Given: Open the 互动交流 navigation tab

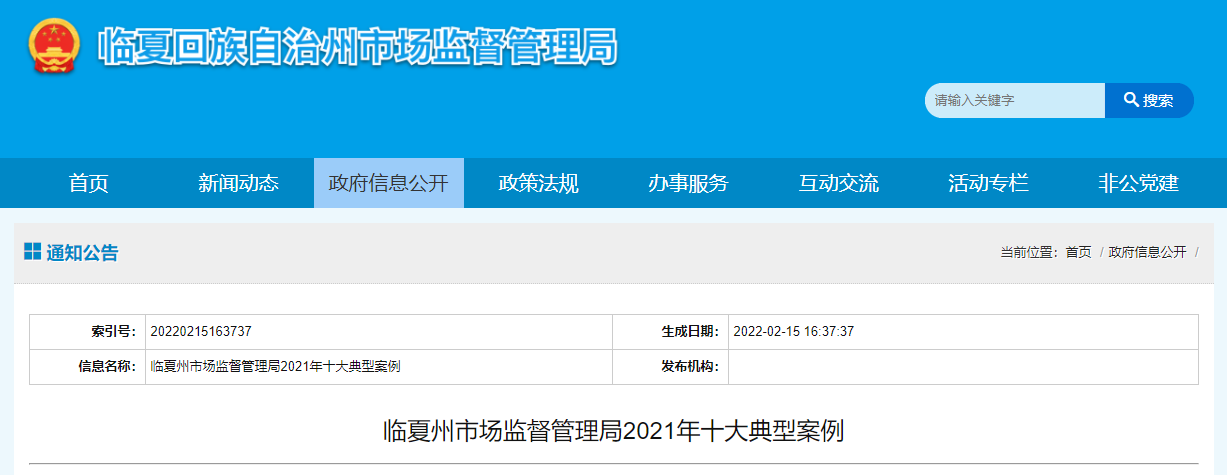Looking at the screenshot, I should click(x=839, y=183).
